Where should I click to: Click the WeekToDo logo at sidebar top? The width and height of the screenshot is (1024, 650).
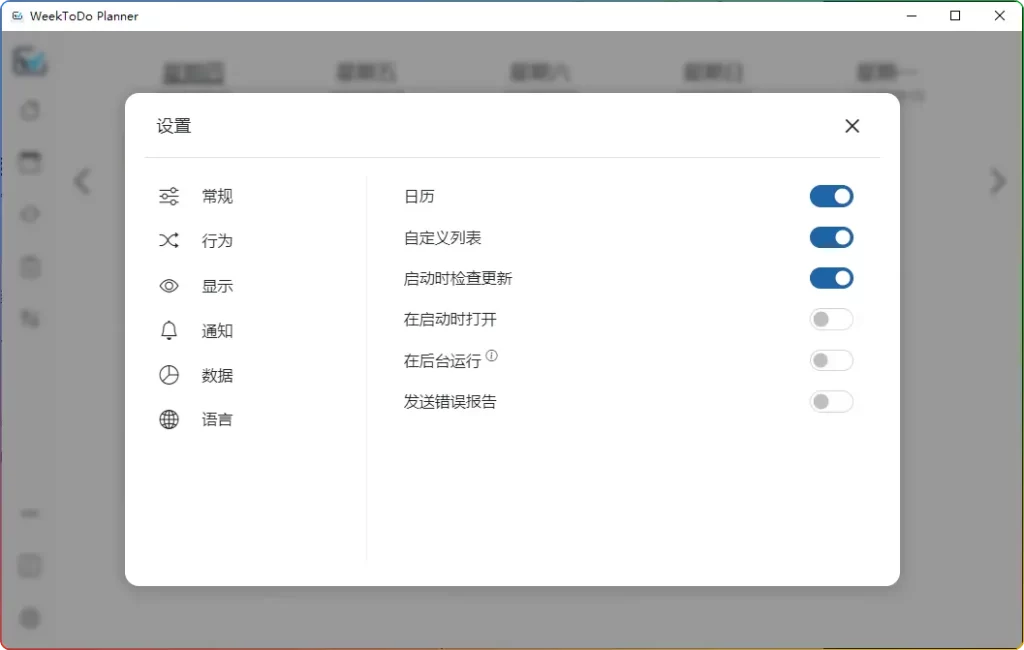pos(29,61)
